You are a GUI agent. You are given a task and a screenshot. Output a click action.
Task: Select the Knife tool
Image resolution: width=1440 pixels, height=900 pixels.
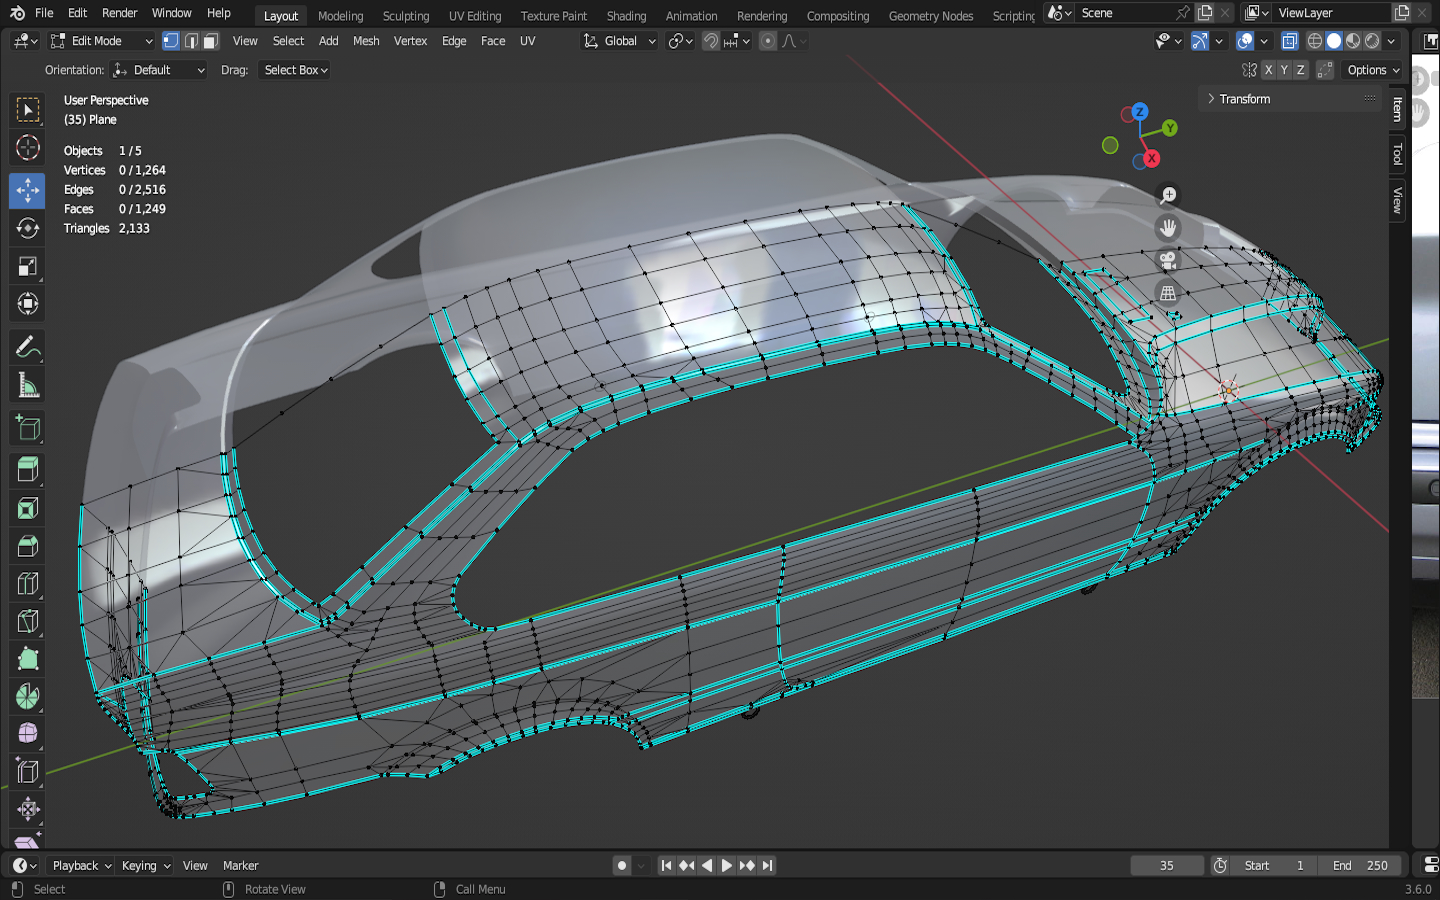(x=27, y=622)
